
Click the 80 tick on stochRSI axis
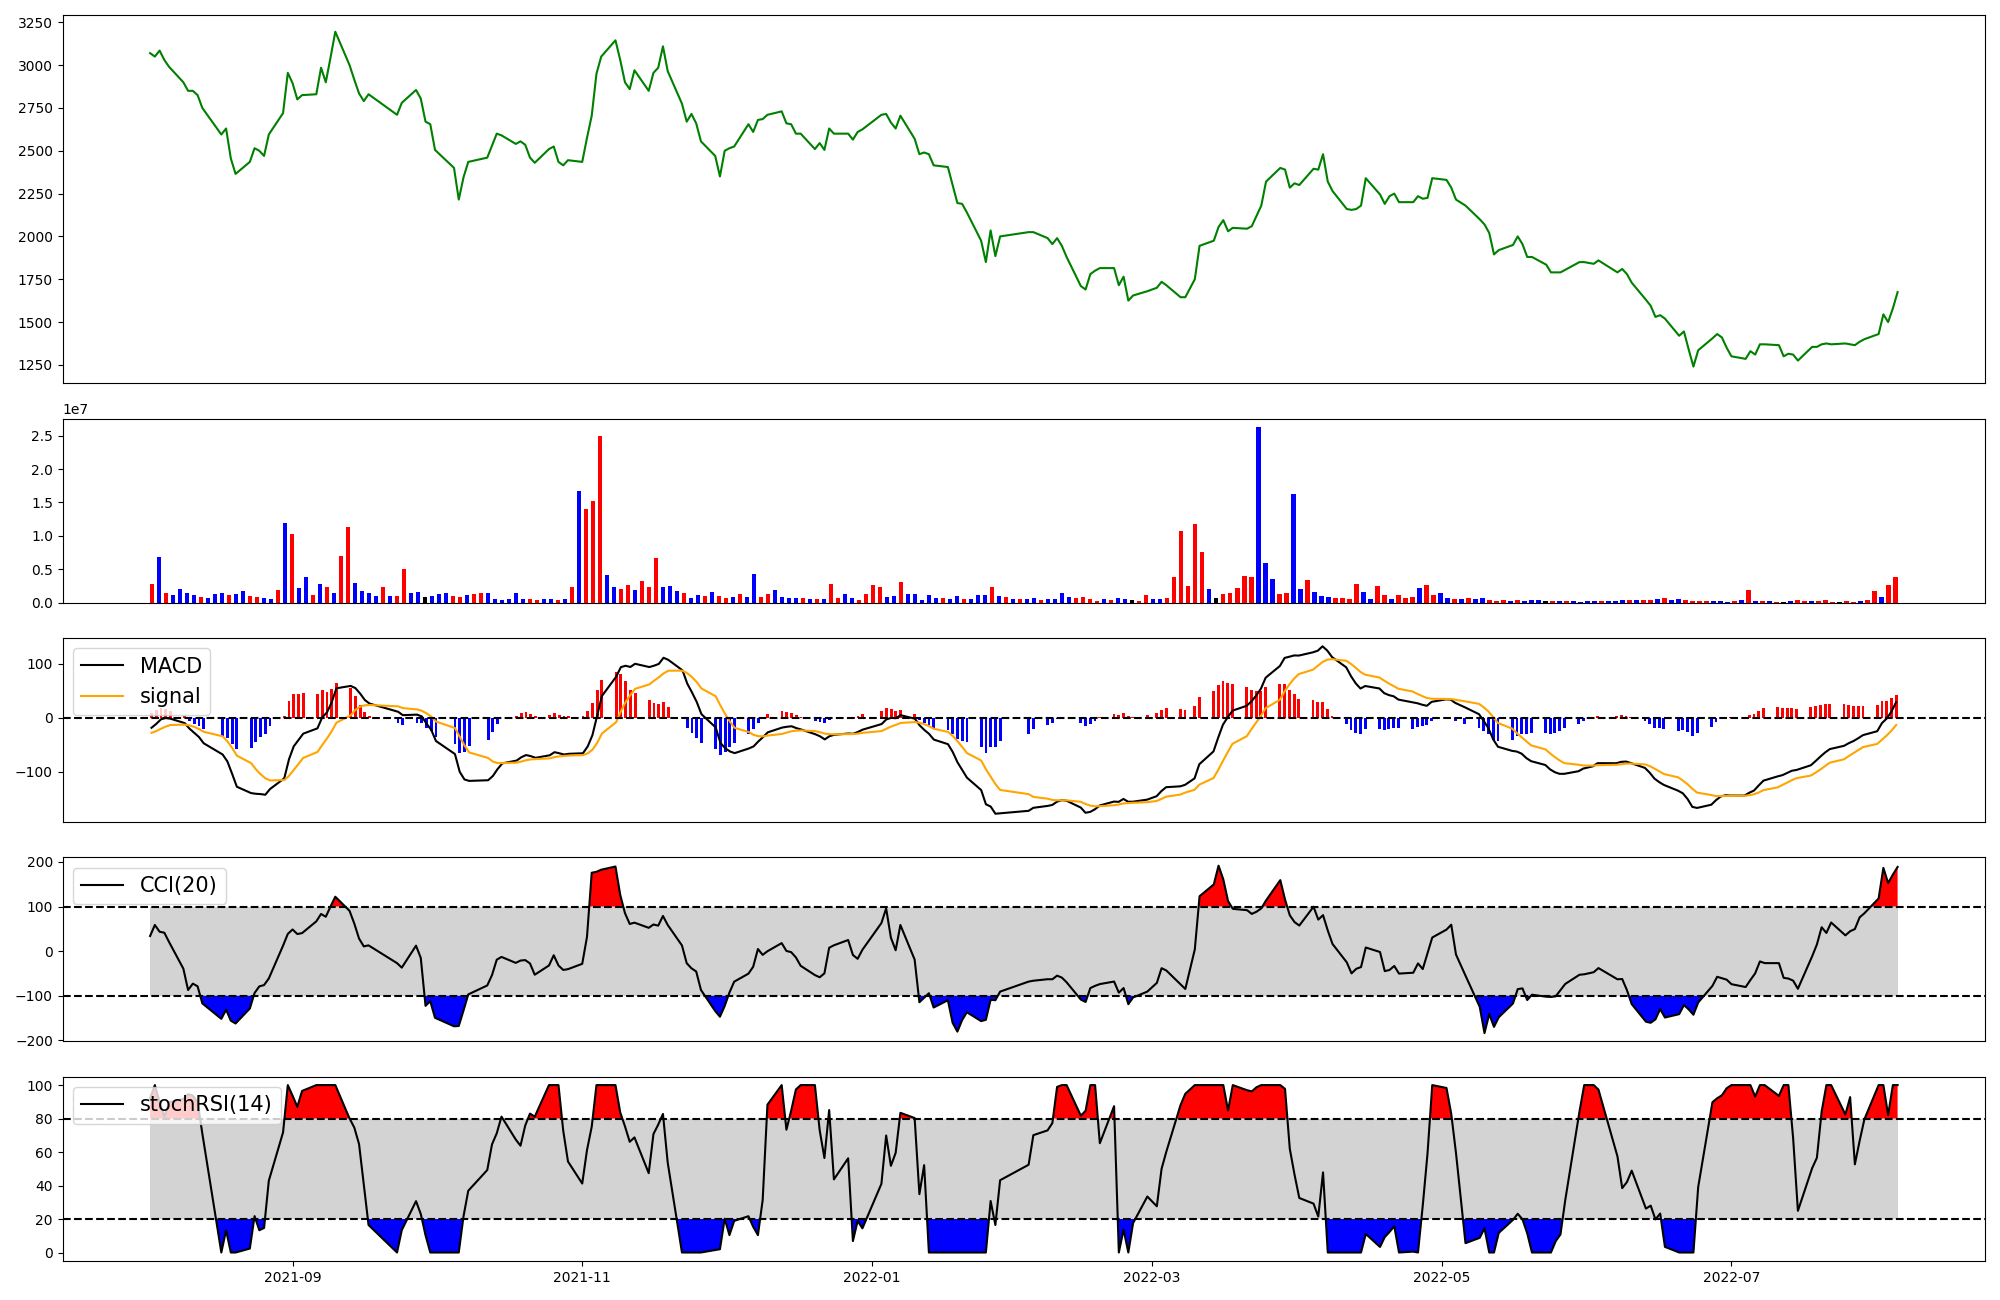pos(42,1119)
